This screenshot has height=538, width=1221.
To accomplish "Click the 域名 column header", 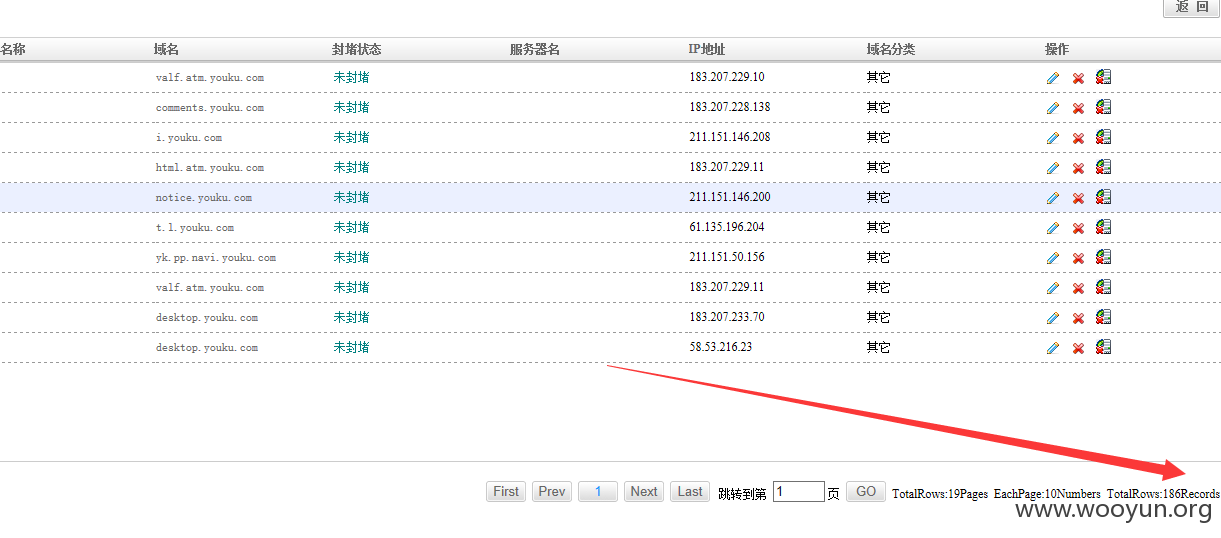I will tap(167, 49).
